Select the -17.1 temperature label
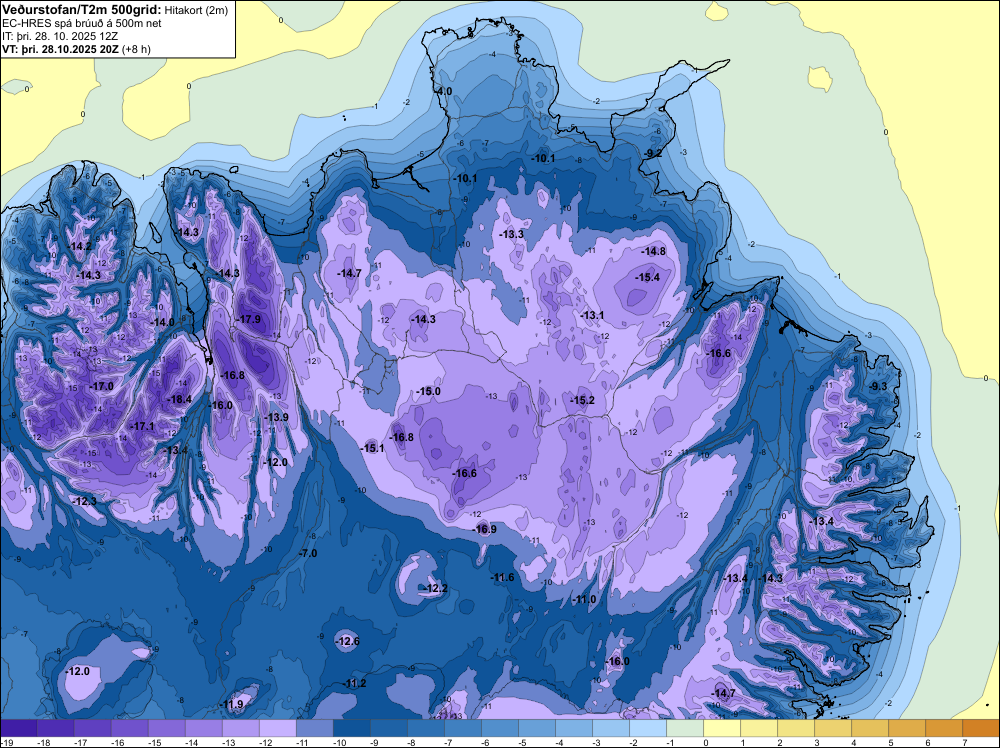This screenshot has height=748, width=1000. 142,426
